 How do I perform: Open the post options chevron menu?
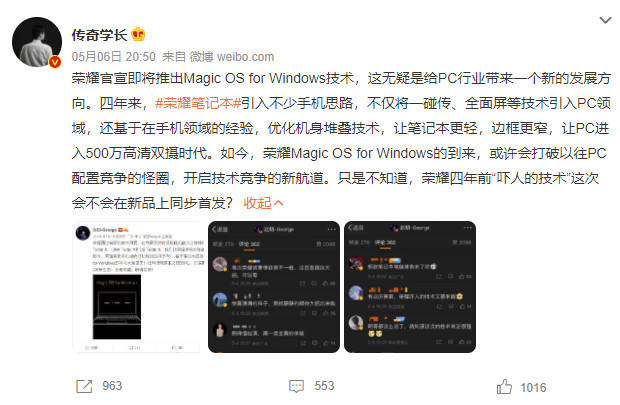point(605,20)
